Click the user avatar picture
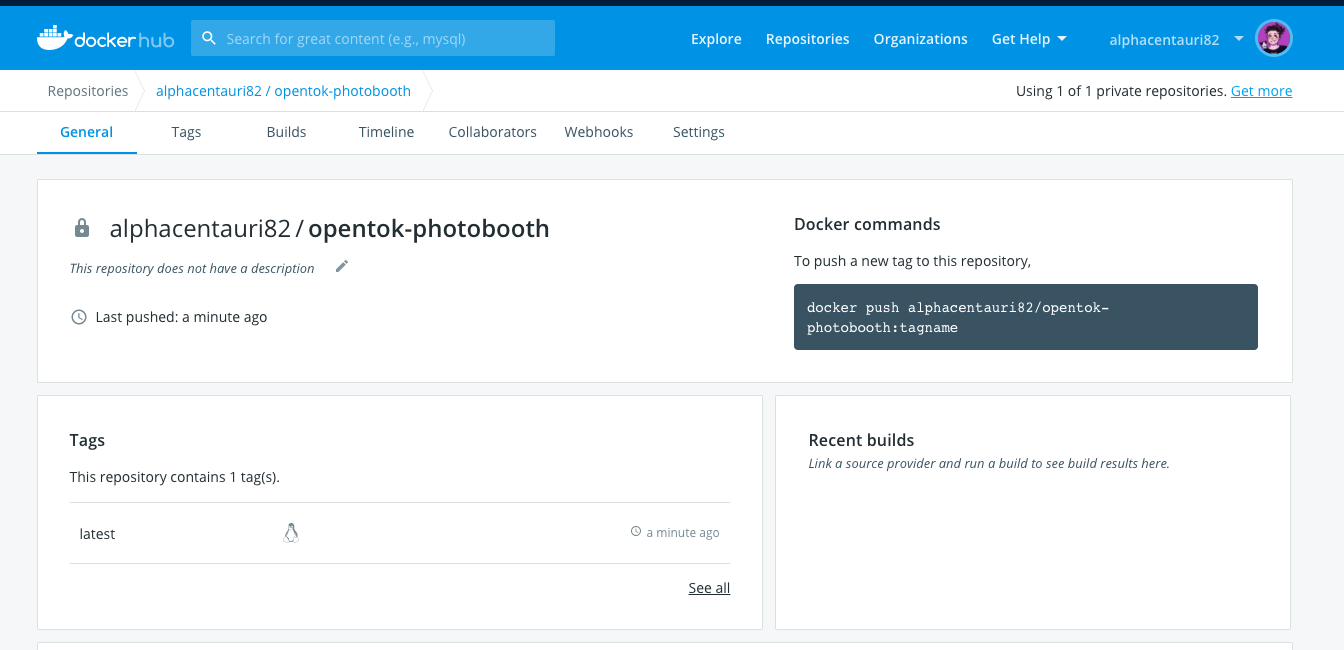The width and height of the screenshot is (1344, 650). (1274, 39)
